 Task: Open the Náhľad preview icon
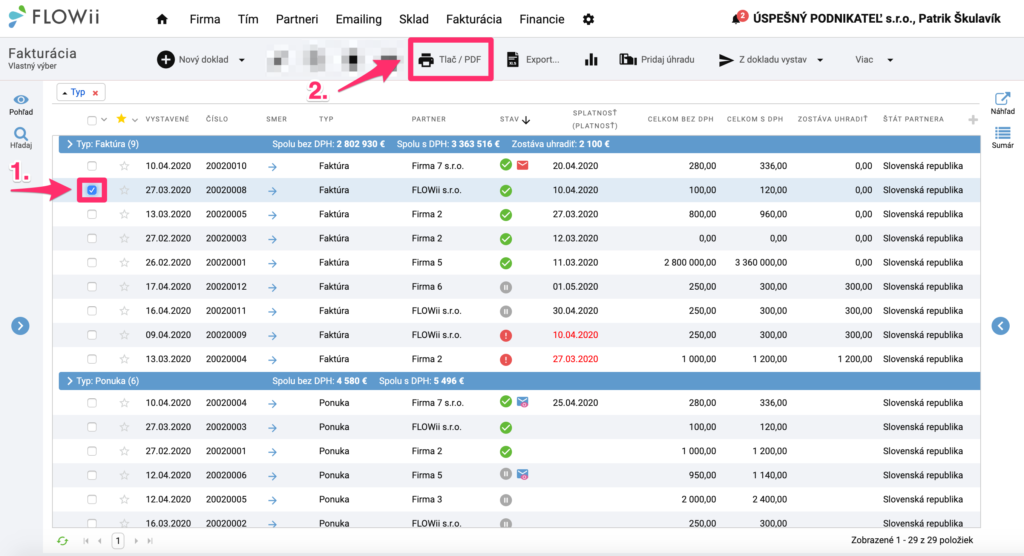point(1002,103)
